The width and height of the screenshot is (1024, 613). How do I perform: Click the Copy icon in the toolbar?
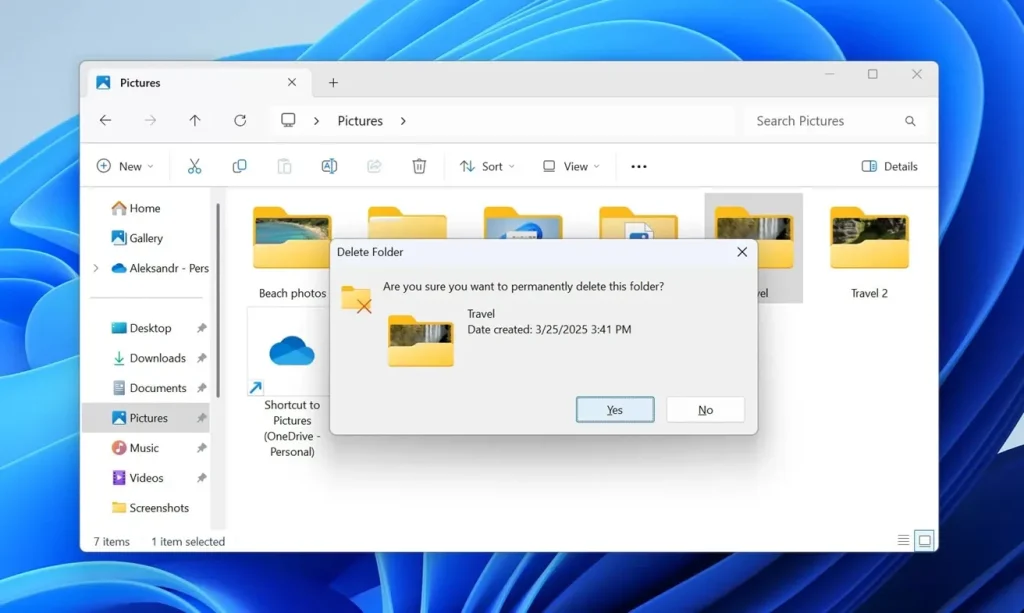[240, 166]
